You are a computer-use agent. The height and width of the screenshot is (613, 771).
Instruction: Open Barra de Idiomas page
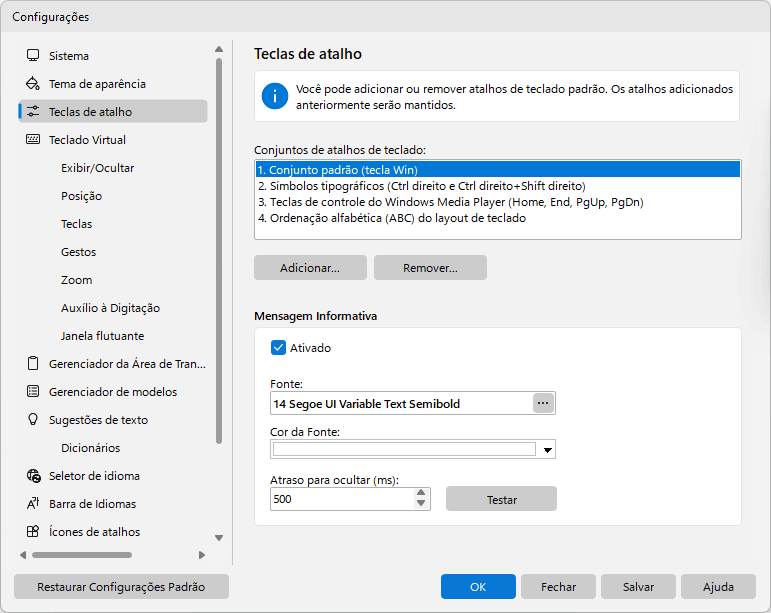click(92, 504)
